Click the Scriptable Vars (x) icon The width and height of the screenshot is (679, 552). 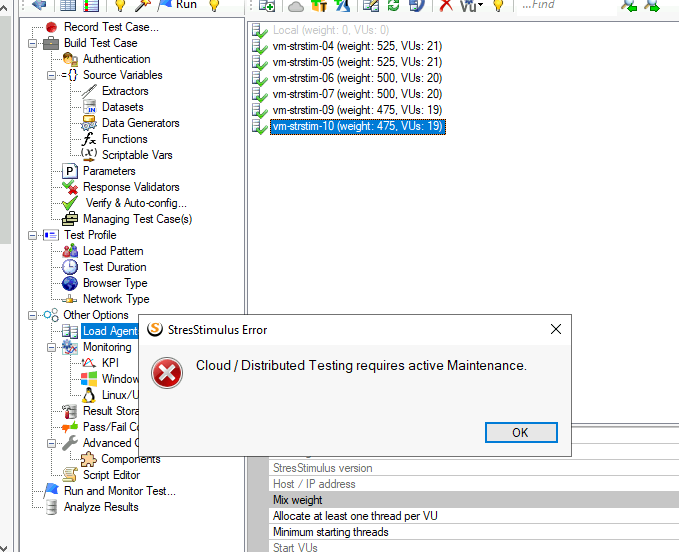click(89, 155)
